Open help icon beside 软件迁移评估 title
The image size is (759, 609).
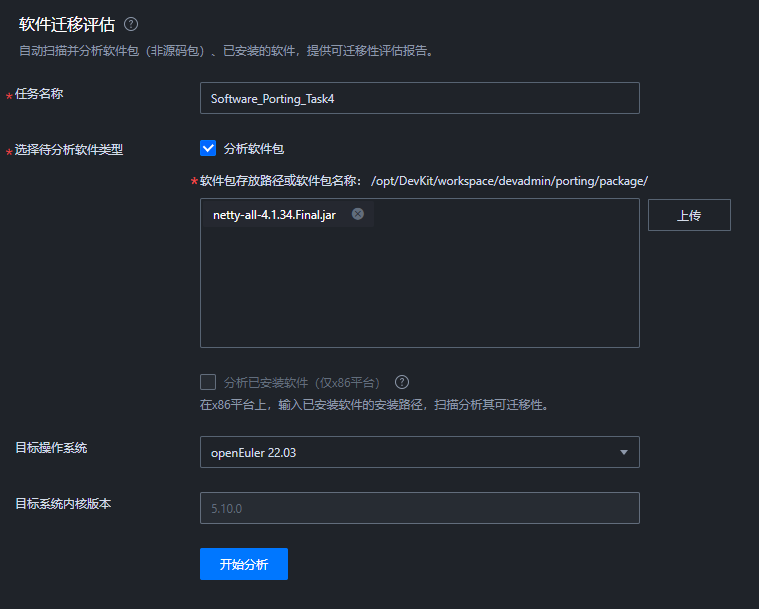coord(131,24)
